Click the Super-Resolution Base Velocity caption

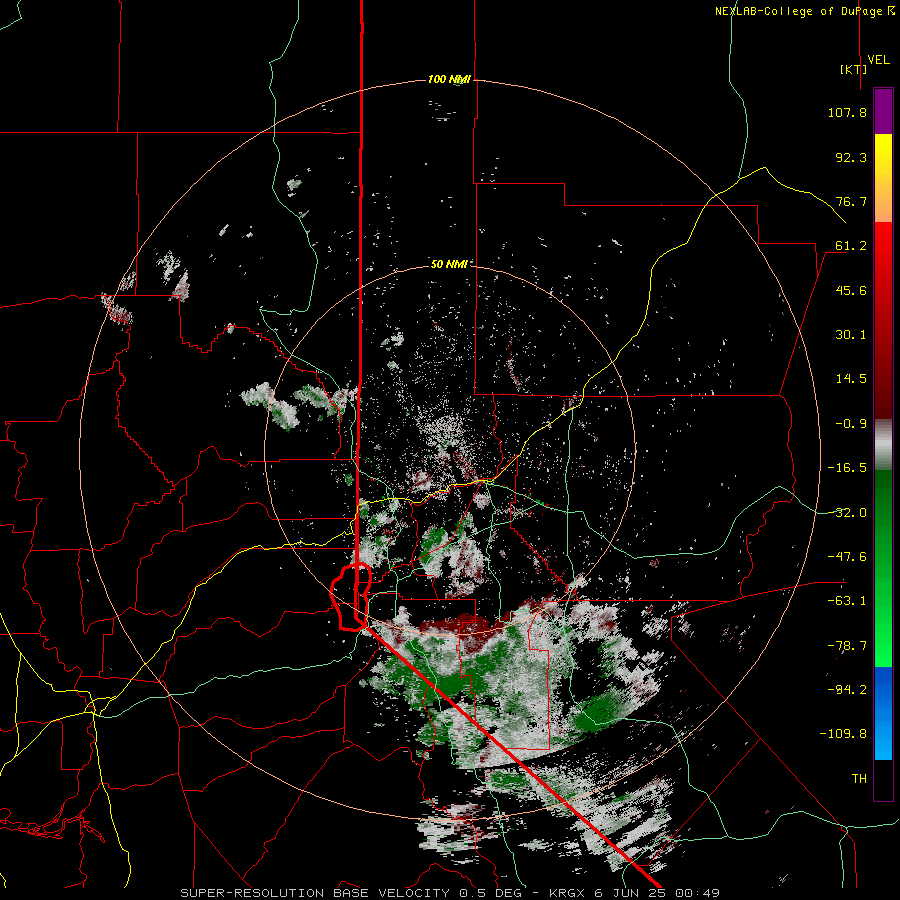[449, 893]
